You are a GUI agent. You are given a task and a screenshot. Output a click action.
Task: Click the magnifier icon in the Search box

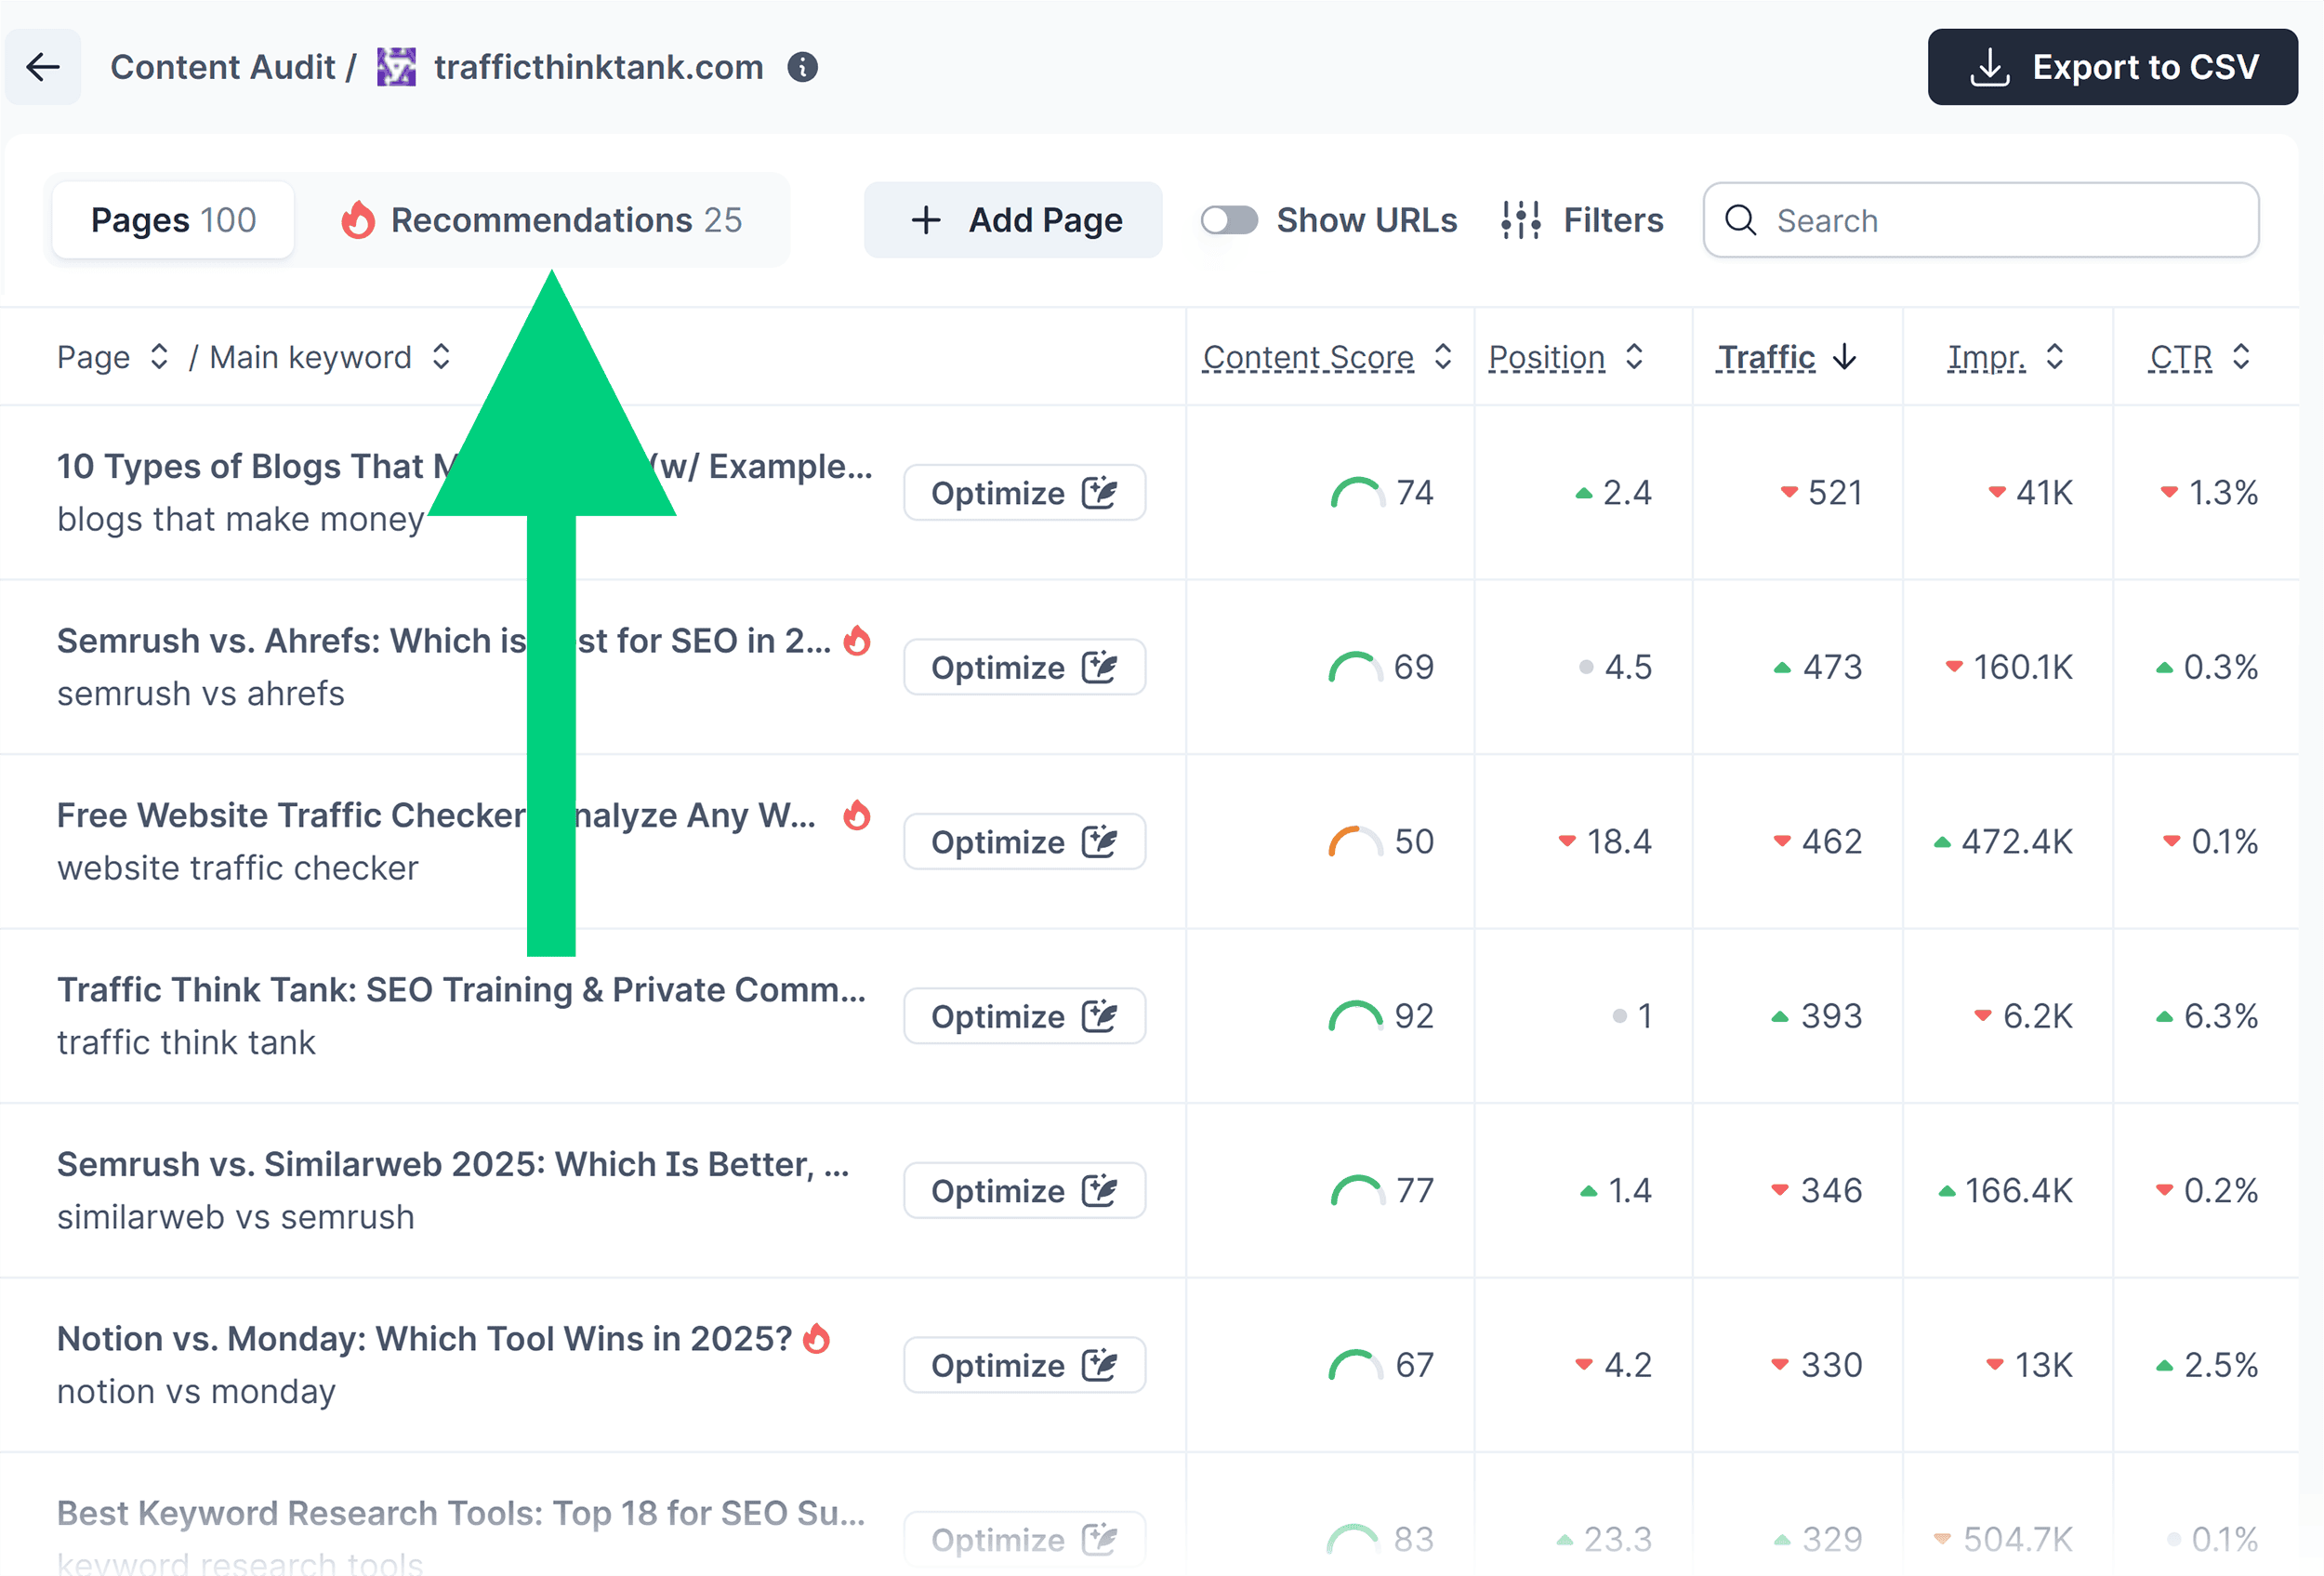pyautogui.click(x=1741, y=220)
